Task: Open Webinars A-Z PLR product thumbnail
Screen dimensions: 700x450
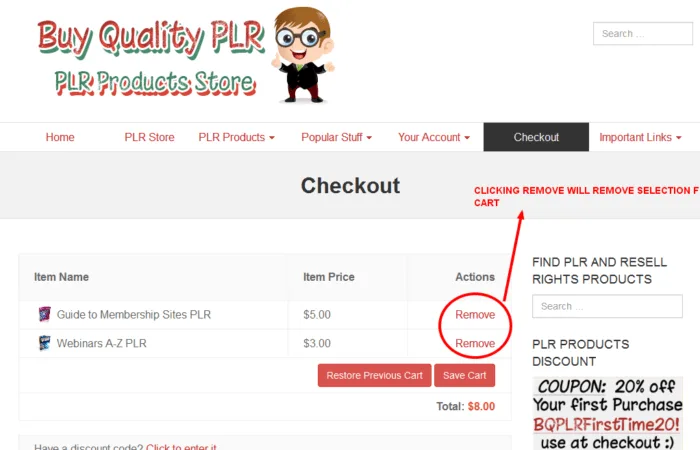Action: coord(44,343)
